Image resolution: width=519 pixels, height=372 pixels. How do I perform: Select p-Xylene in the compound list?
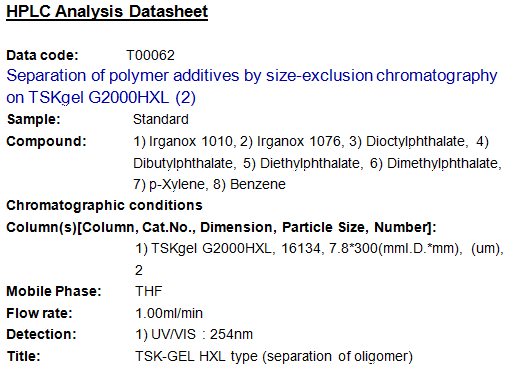[x=176, y=184]
